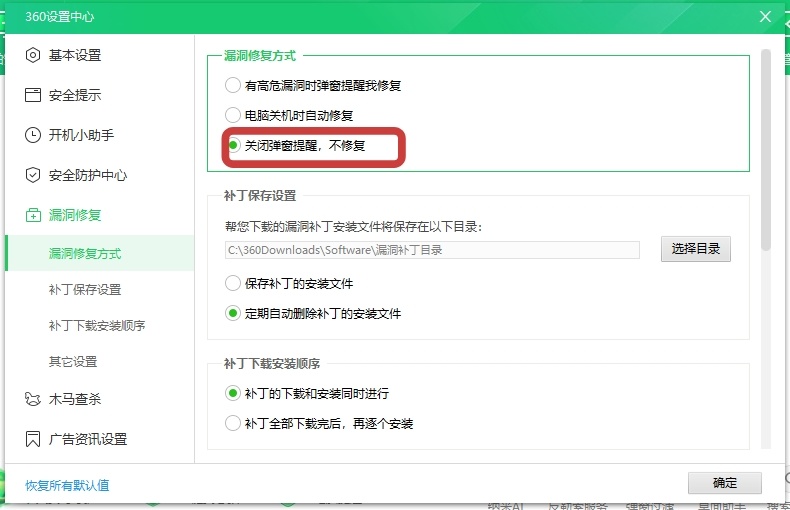Screen dimensions: 790x510
Task: Select 保存补丁的安装文件 radio option
Action: tap(232, 283)
